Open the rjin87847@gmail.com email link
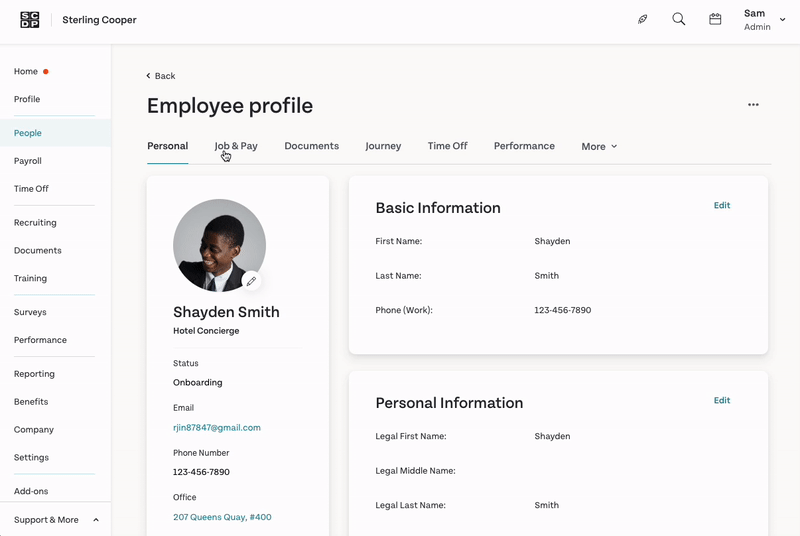 [217, 428]
